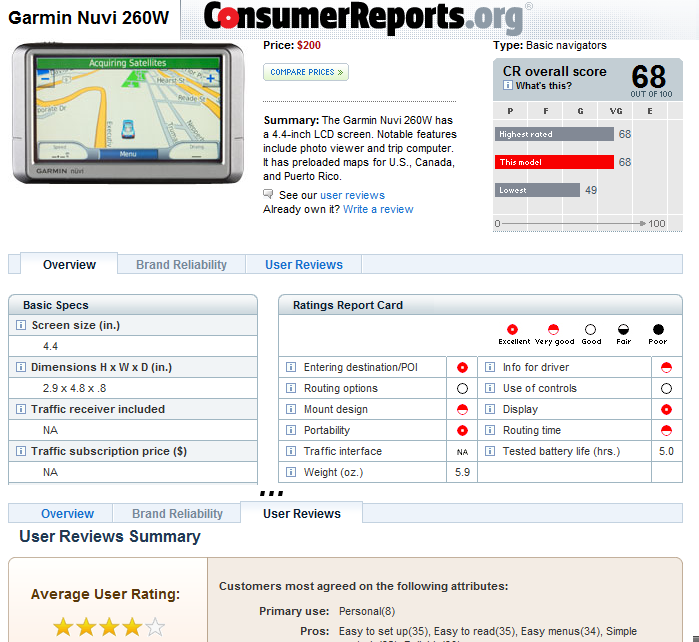The image size is (699, 642).
Task: Switch to the upper User Reviews tab
Action: tap(304, 264)
